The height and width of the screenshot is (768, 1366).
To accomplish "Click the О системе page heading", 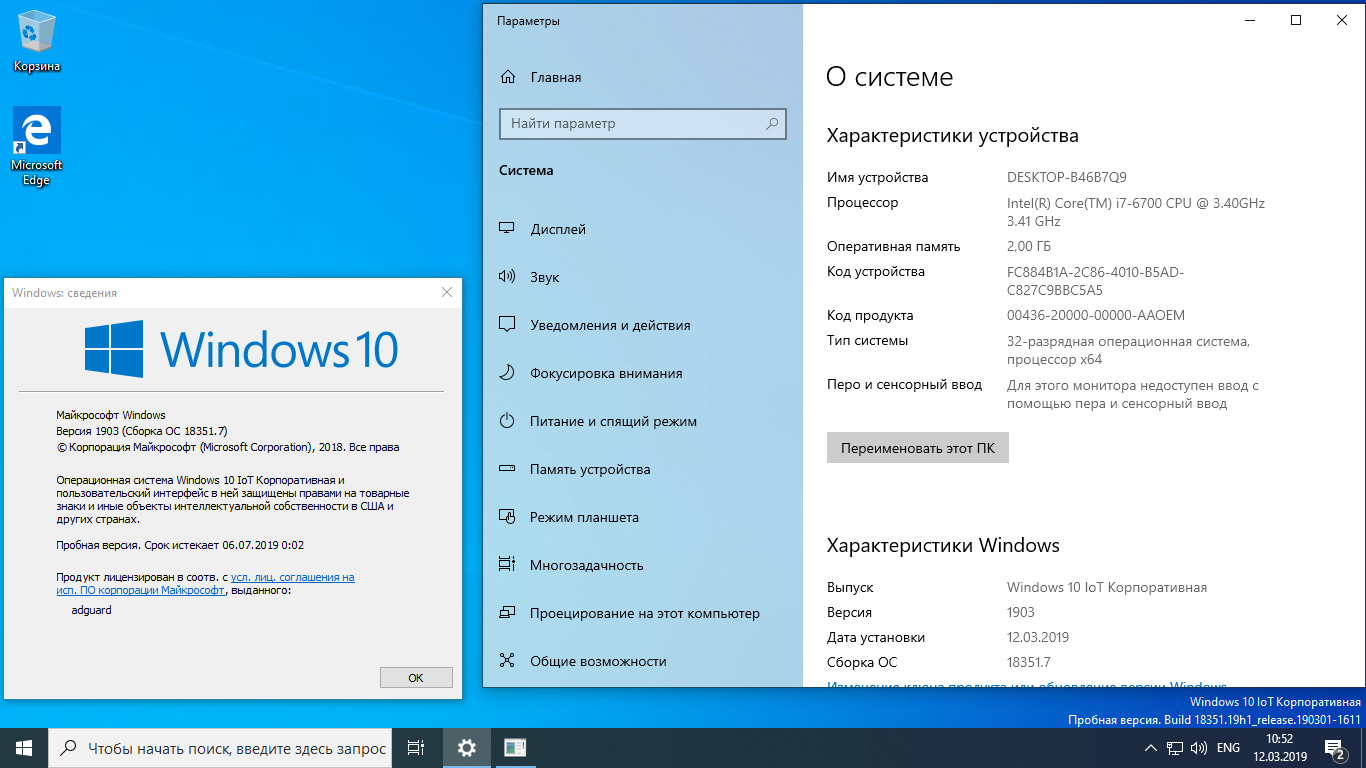I will (x=890, y=77).
